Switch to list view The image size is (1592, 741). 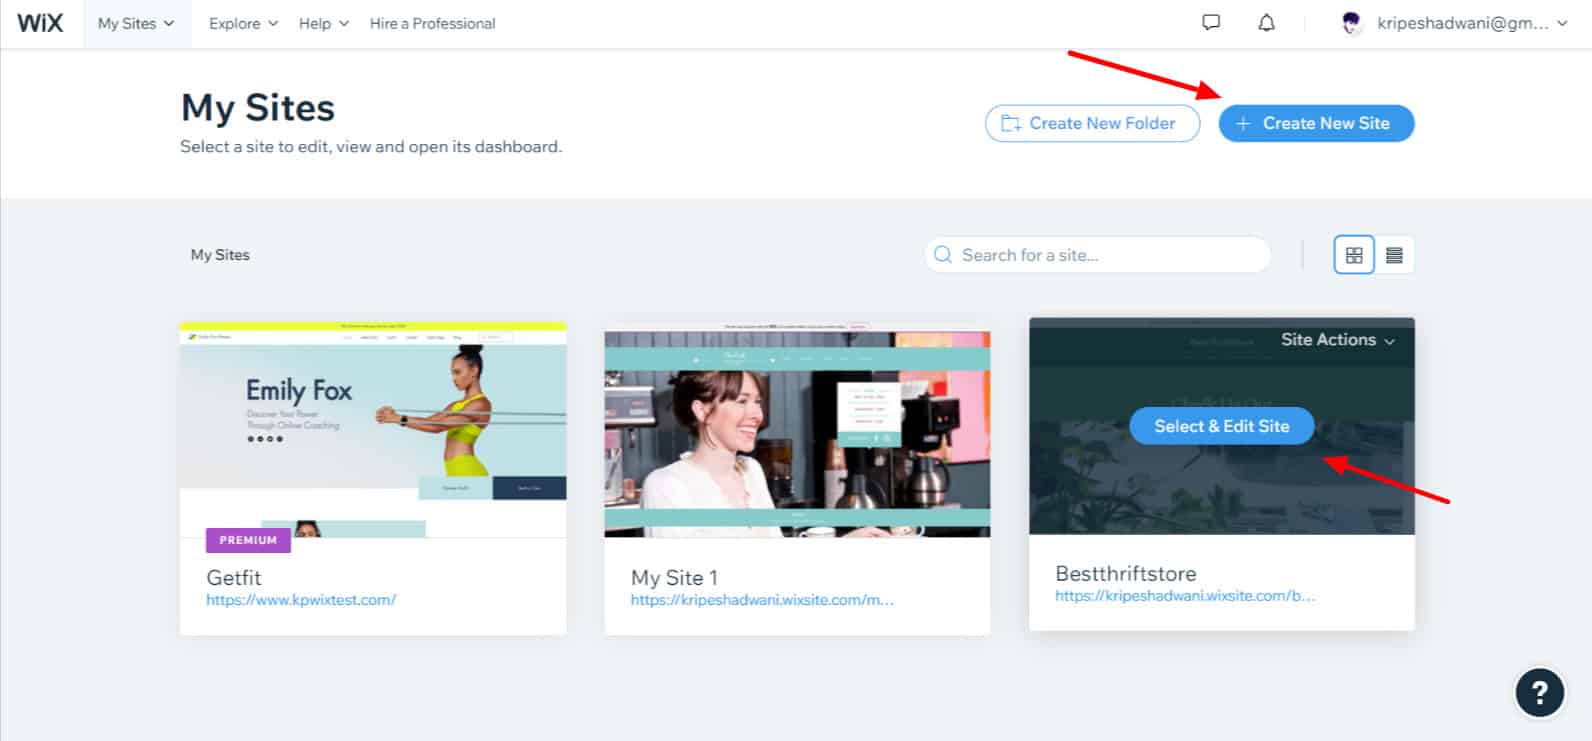click(1394, 255)
